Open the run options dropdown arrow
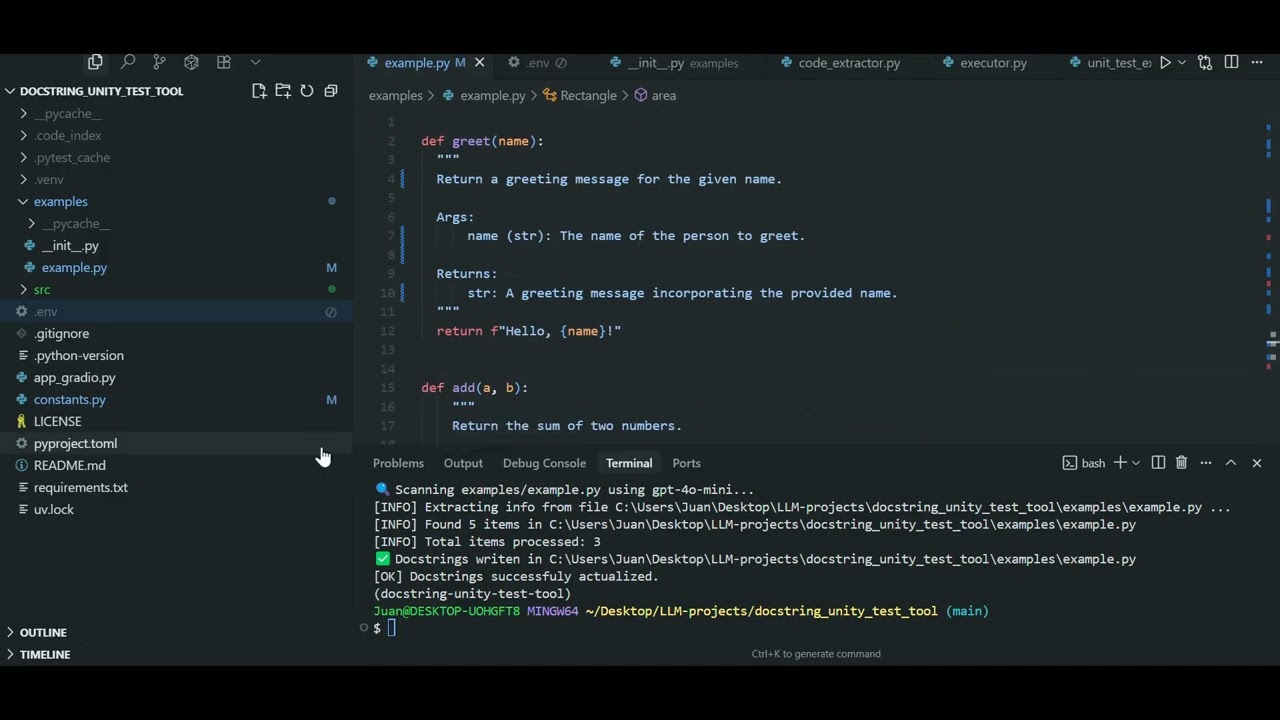The width and height of the screenshot is (1280, 720). click(1181, 62)
